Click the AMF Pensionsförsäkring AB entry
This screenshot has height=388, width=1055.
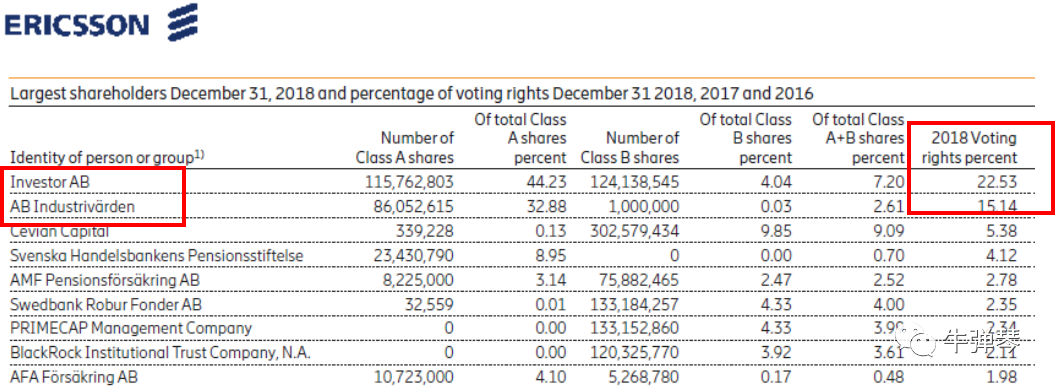click(x=105, y=280)
